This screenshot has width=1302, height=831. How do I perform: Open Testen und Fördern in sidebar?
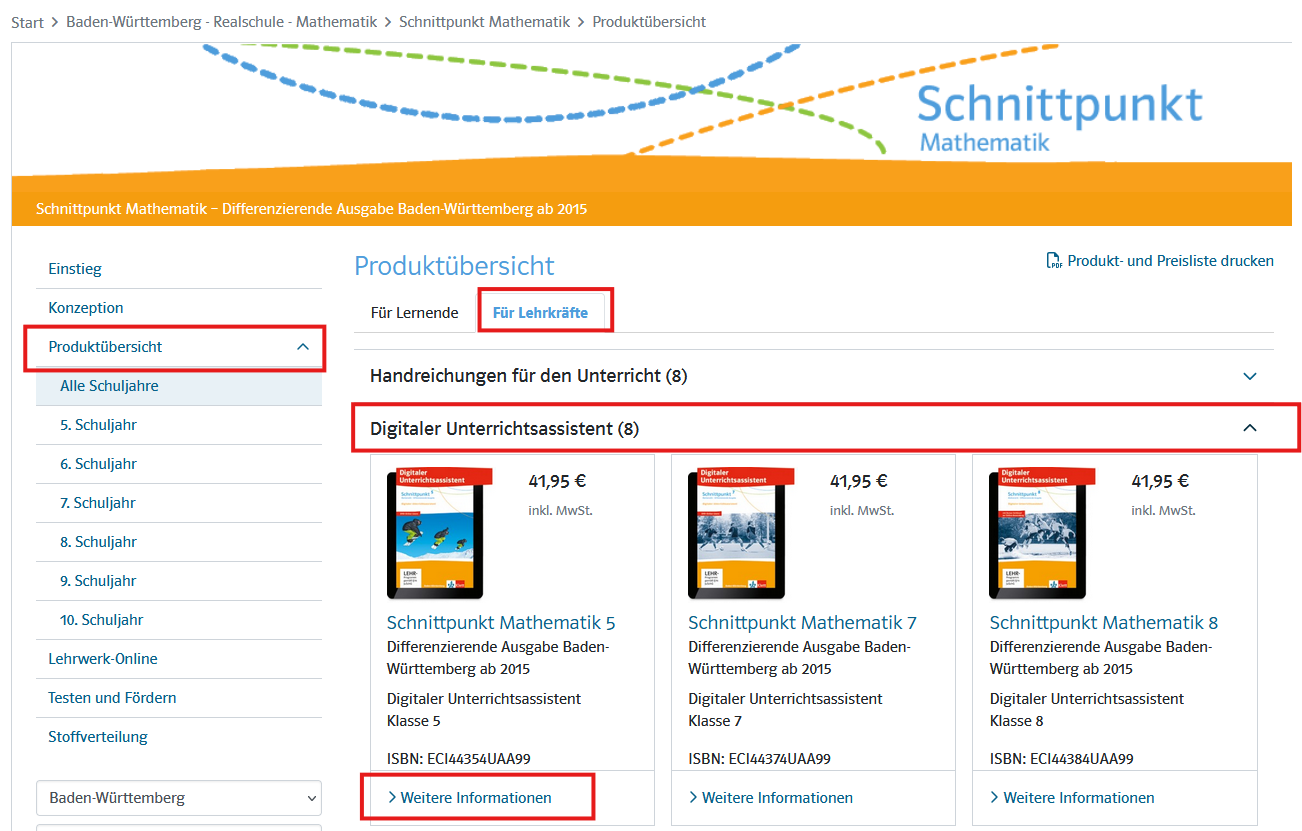[x=112, y=698]
